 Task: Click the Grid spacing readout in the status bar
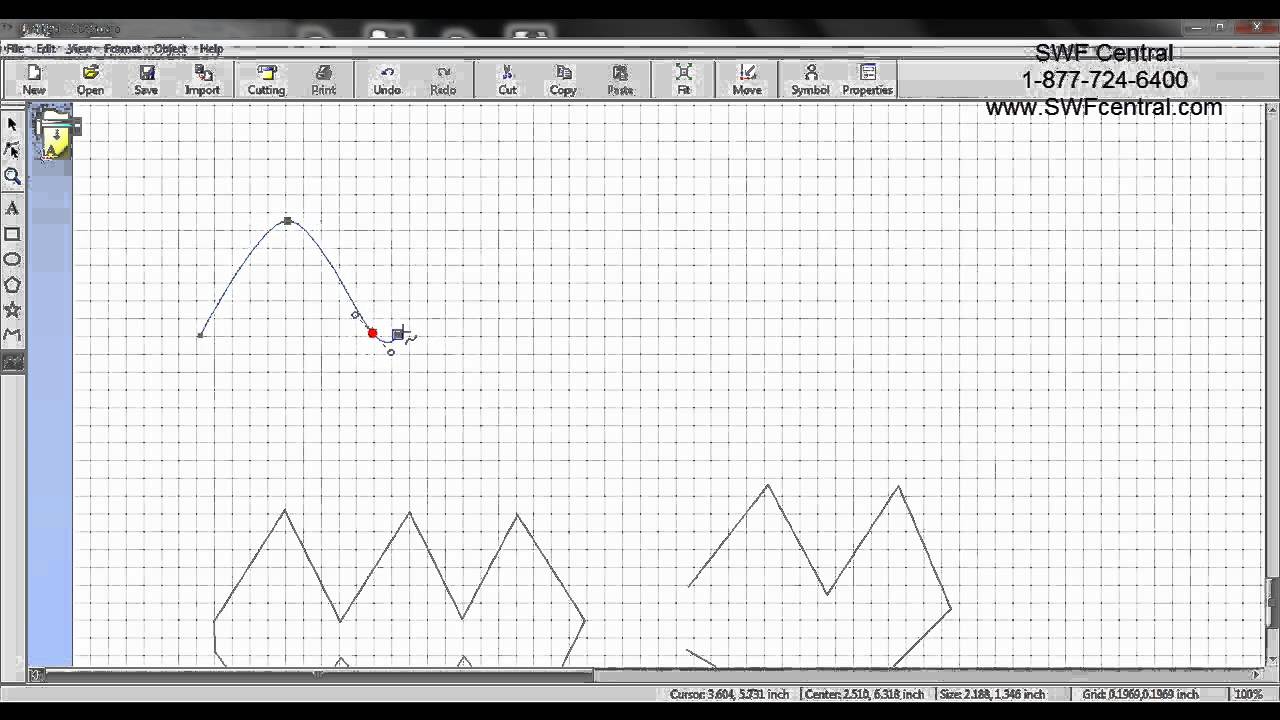coord(1140,694)
